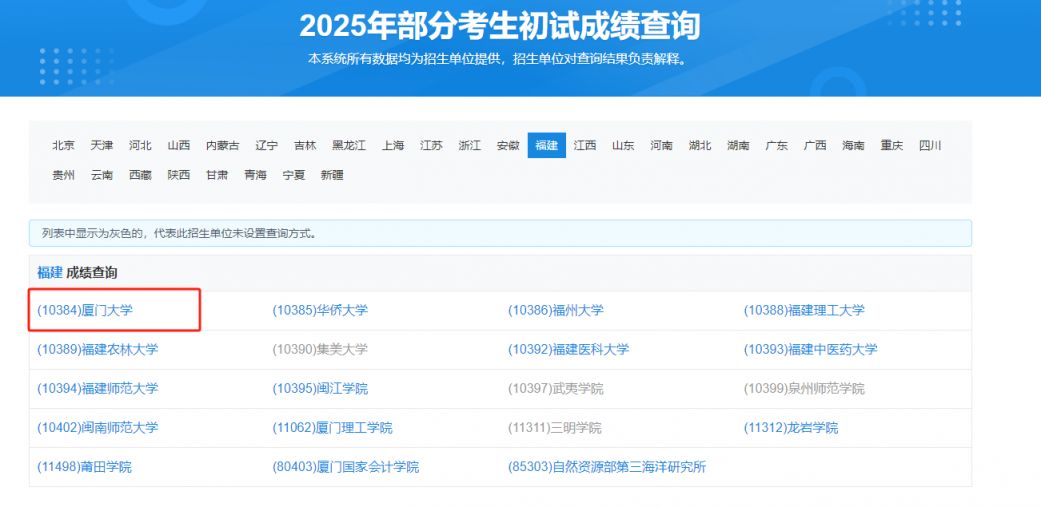The image size is (1041, 507).
Task: Select 安徽 province tab
Action: pos(508,145)
